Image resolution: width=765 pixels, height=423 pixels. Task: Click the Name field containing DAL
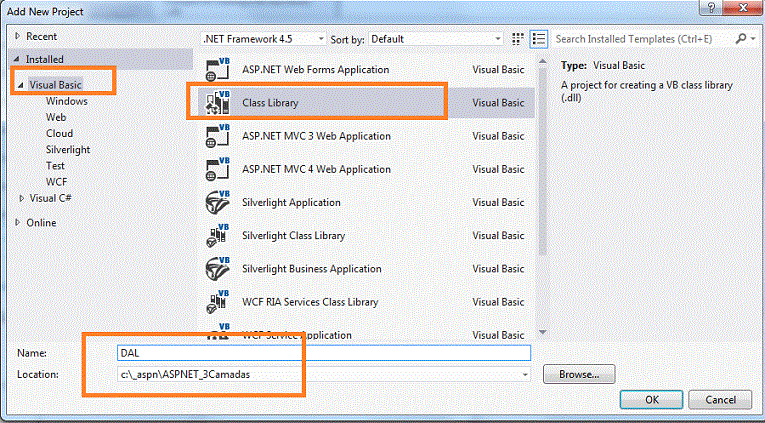point(323,353)
